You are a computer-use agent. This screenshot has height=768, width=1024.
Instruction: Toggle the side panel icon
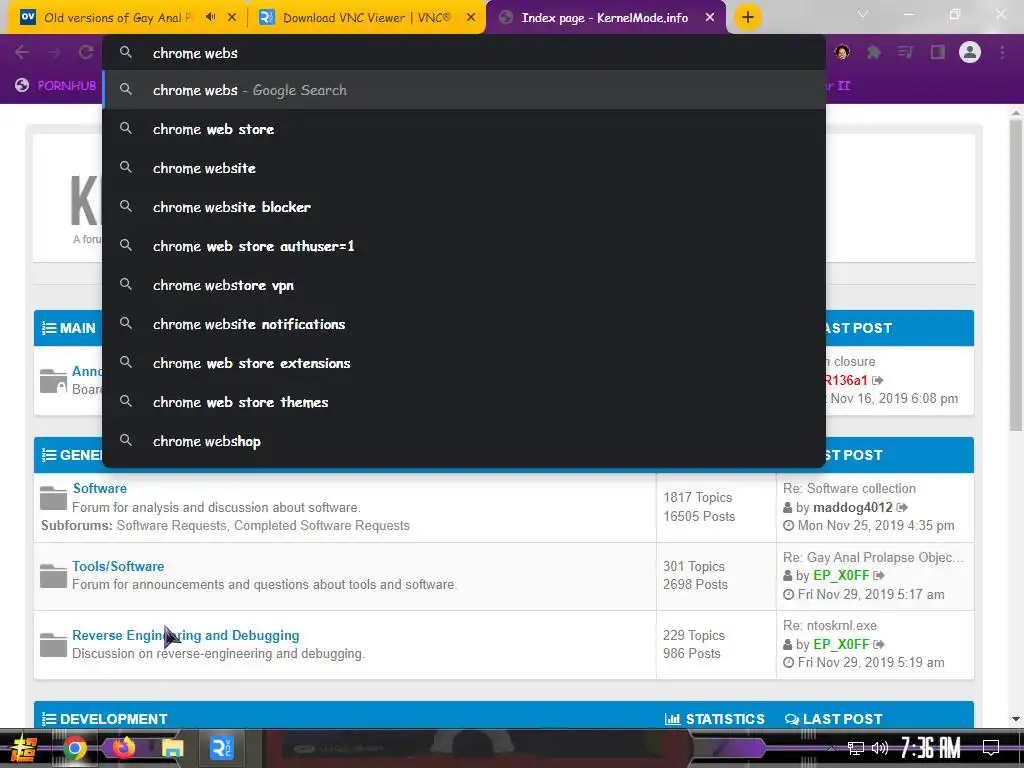point(938,52)
